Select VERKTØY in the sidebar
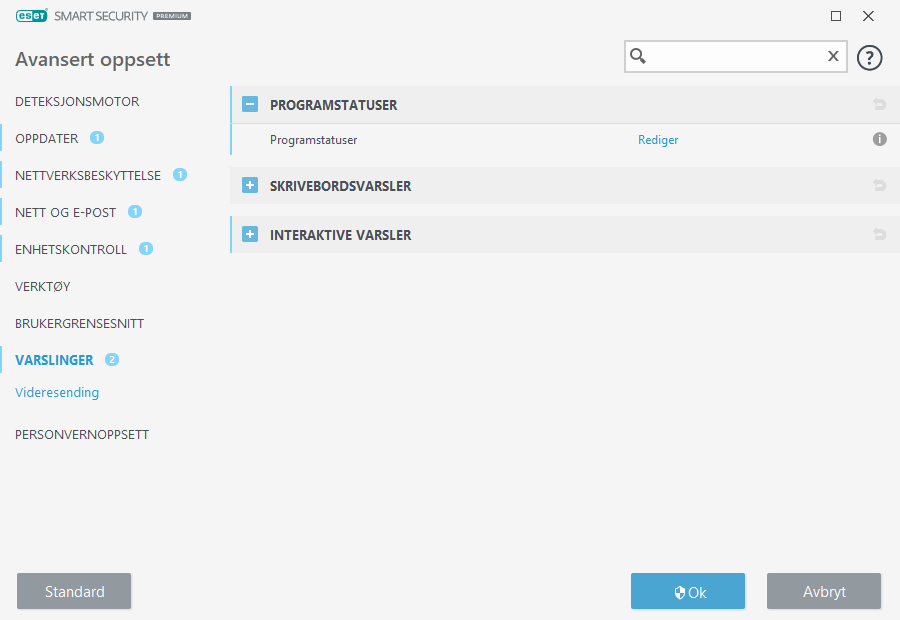Image resolution: width=900 pixels, height=620 pixels. pyautogui.click(x=42, y=286)
